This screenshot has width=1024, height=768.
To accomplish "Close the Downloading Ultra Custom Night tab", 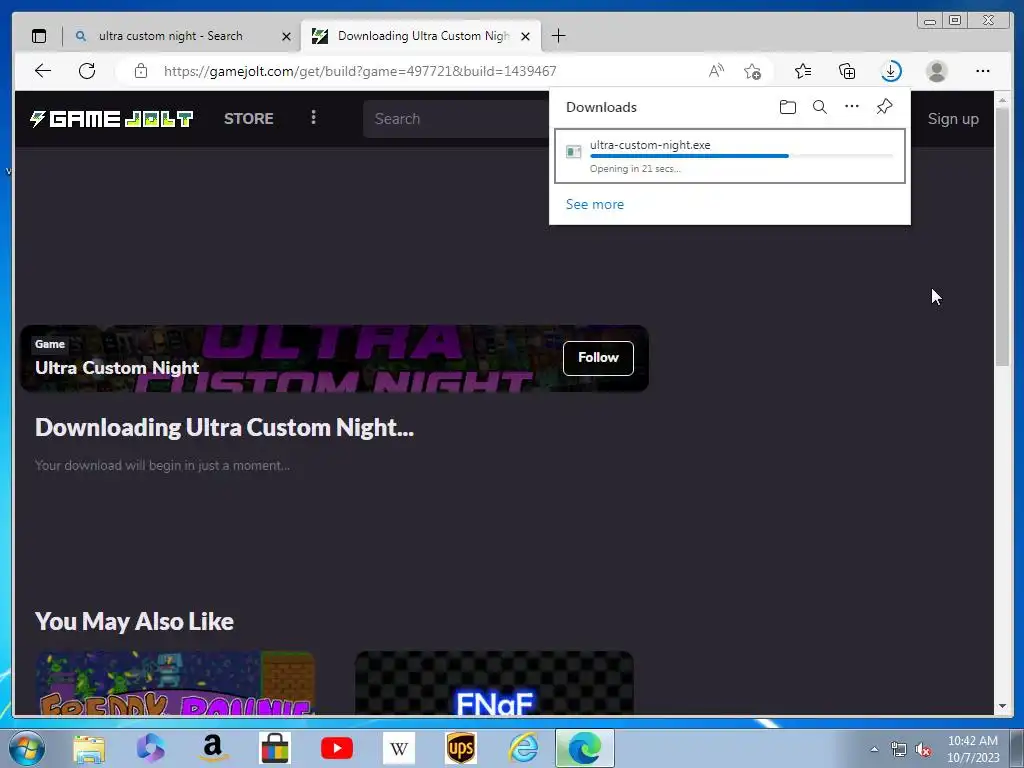I will 525,37.
